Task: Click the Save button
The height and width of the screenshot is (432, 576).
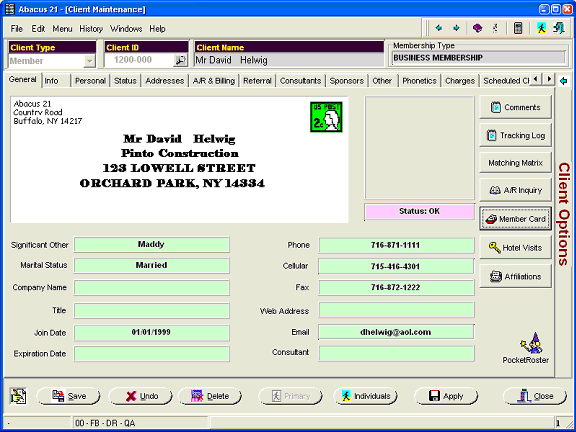Action: (x=68, y=396)
